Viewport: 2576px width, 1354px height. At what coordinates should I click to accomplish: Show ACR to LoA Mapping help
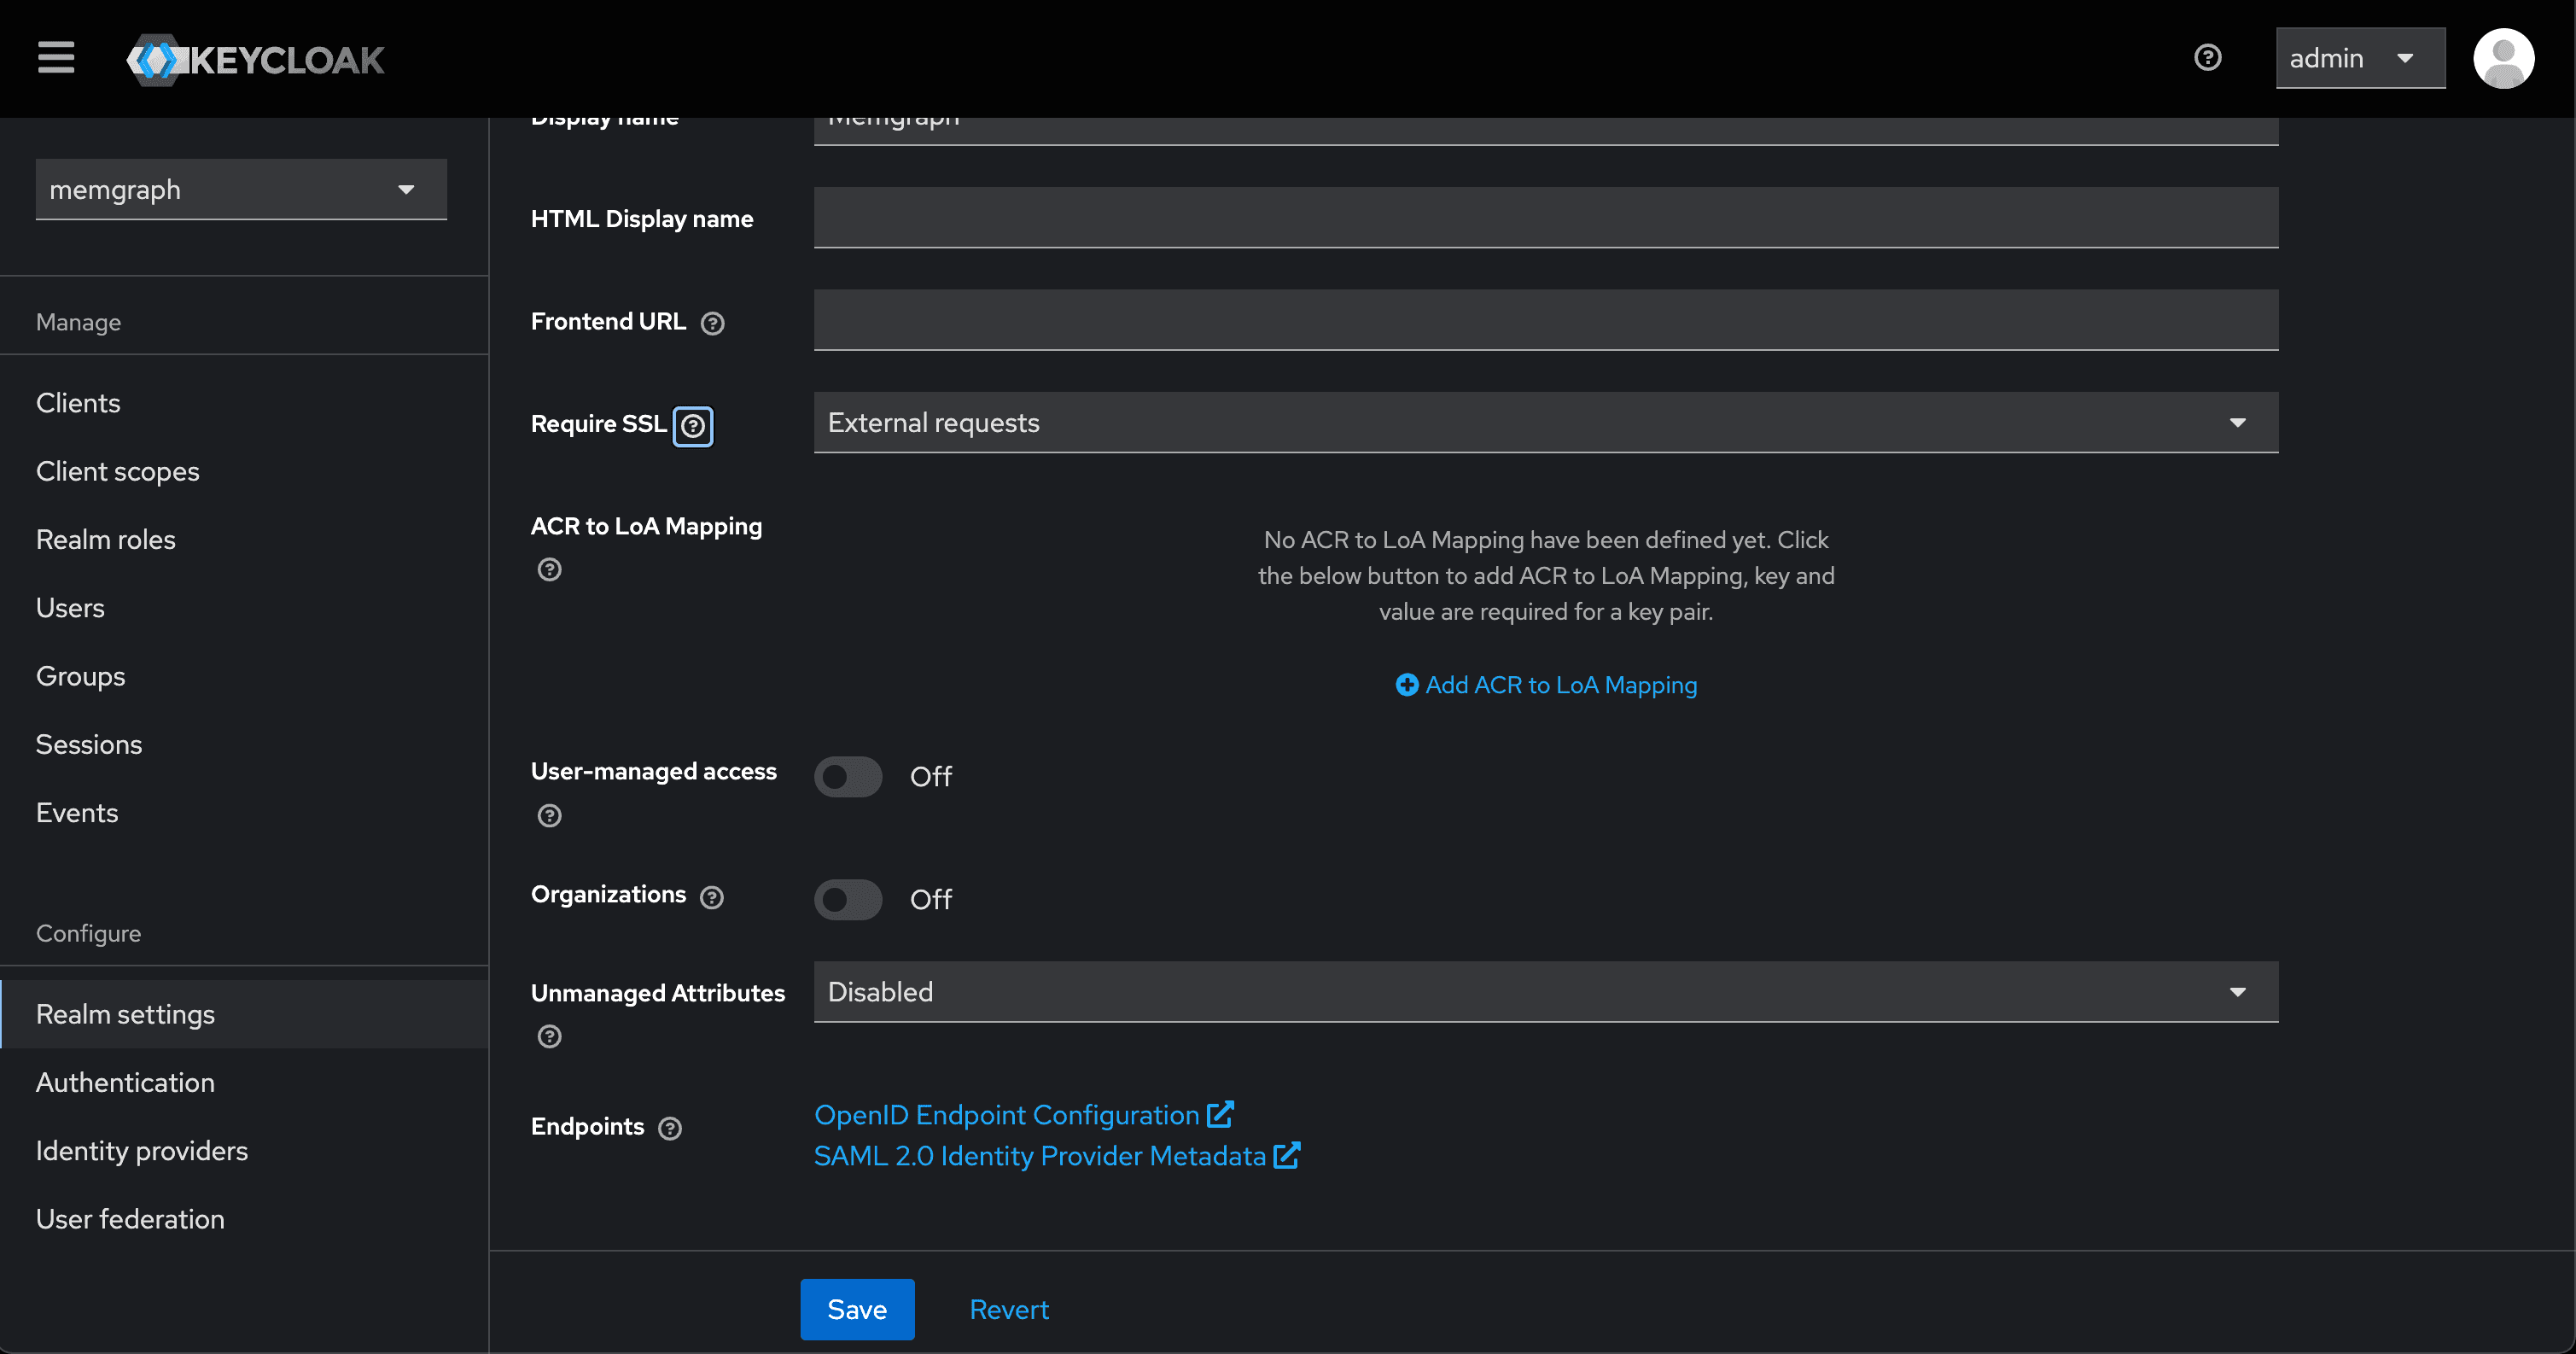coord(549,570)
